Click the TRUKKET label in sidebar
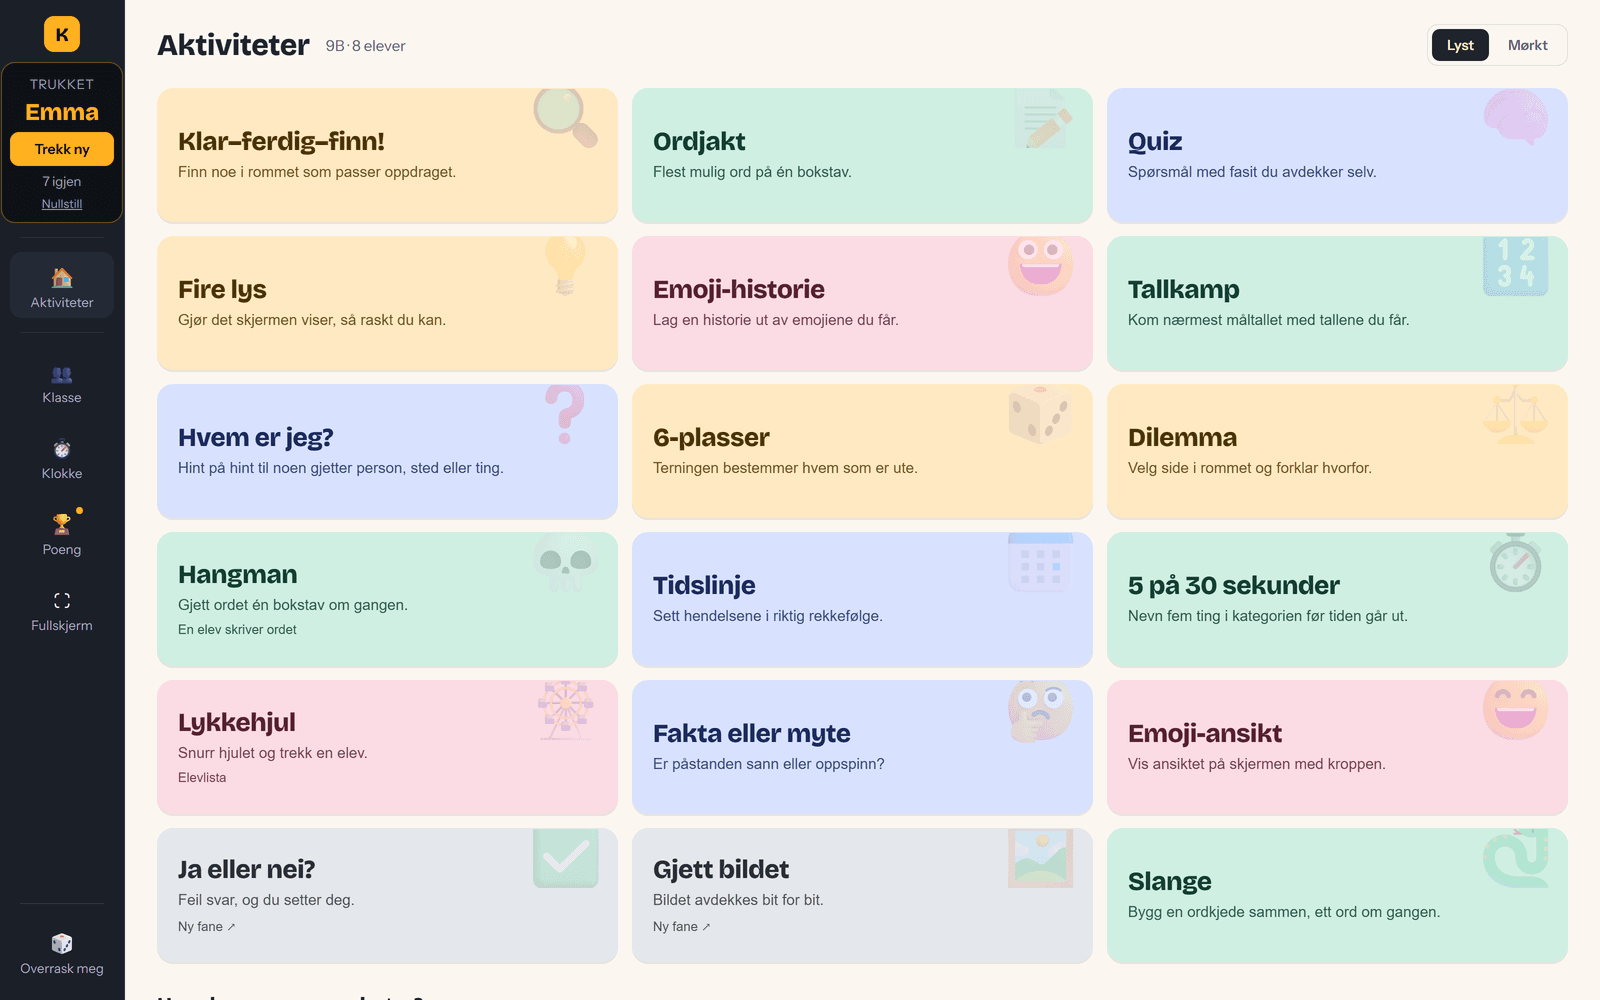This screenshot has height=1000, width=1600. click(x=62, y=84)
